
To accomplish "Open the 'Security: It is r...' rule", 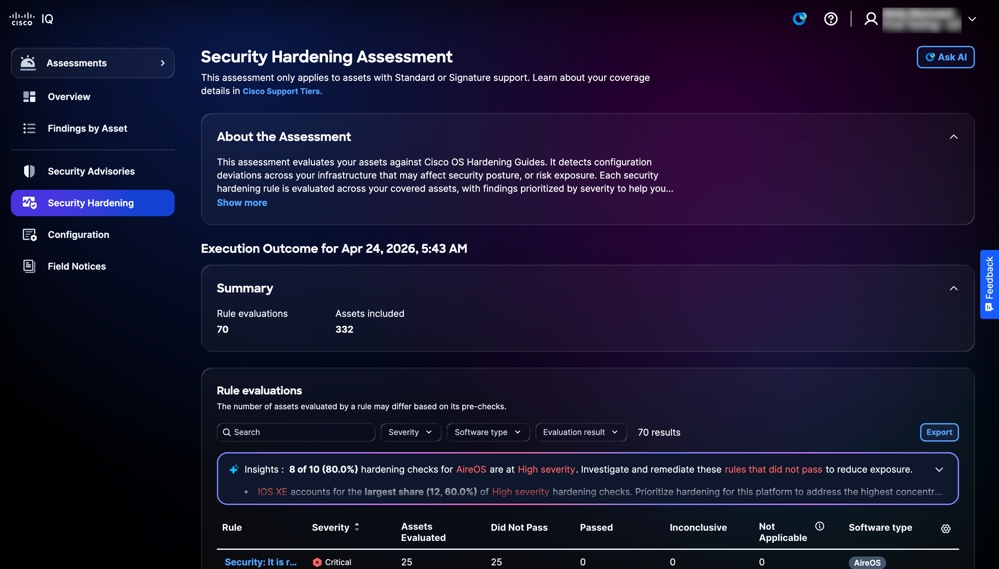I will point(261,562).
